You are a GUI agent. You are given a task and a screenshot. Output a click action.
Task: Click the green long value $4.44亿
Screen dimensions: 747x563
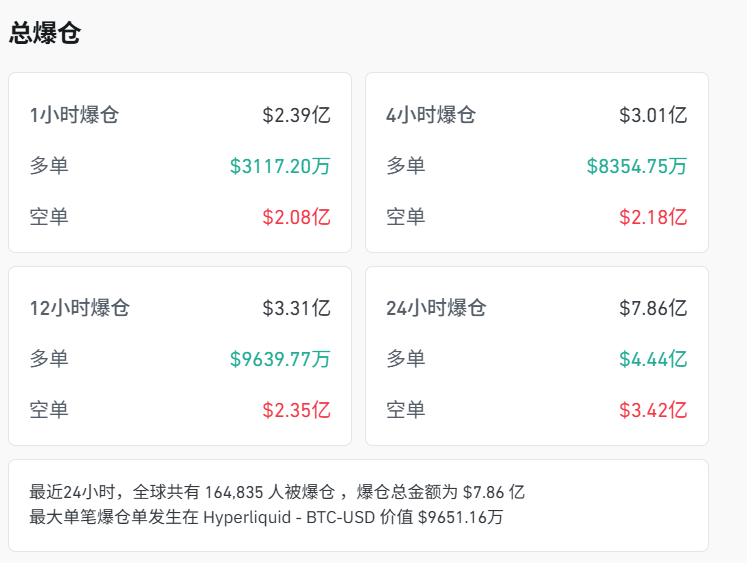(x=653, y=359)
